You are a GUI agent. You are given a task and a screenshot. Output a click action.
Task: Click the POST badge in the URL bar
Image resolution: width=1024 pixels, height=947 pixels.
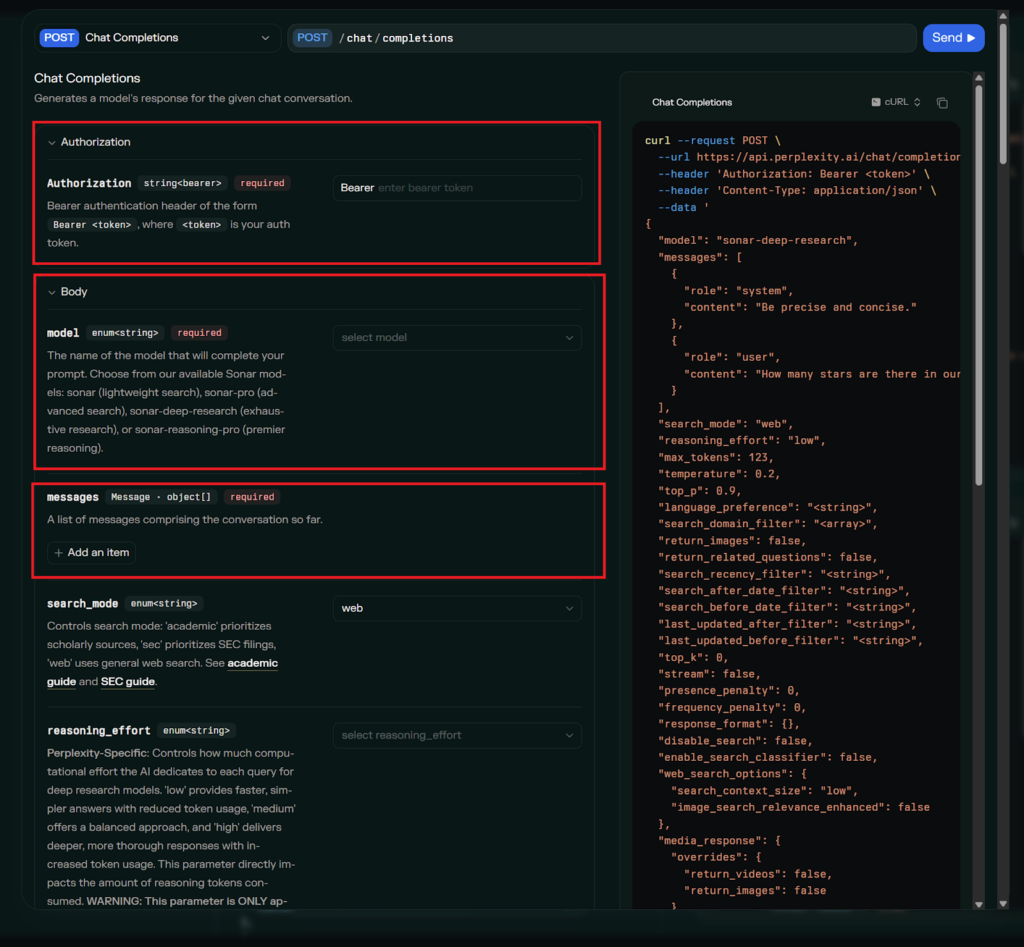point(312,38)
